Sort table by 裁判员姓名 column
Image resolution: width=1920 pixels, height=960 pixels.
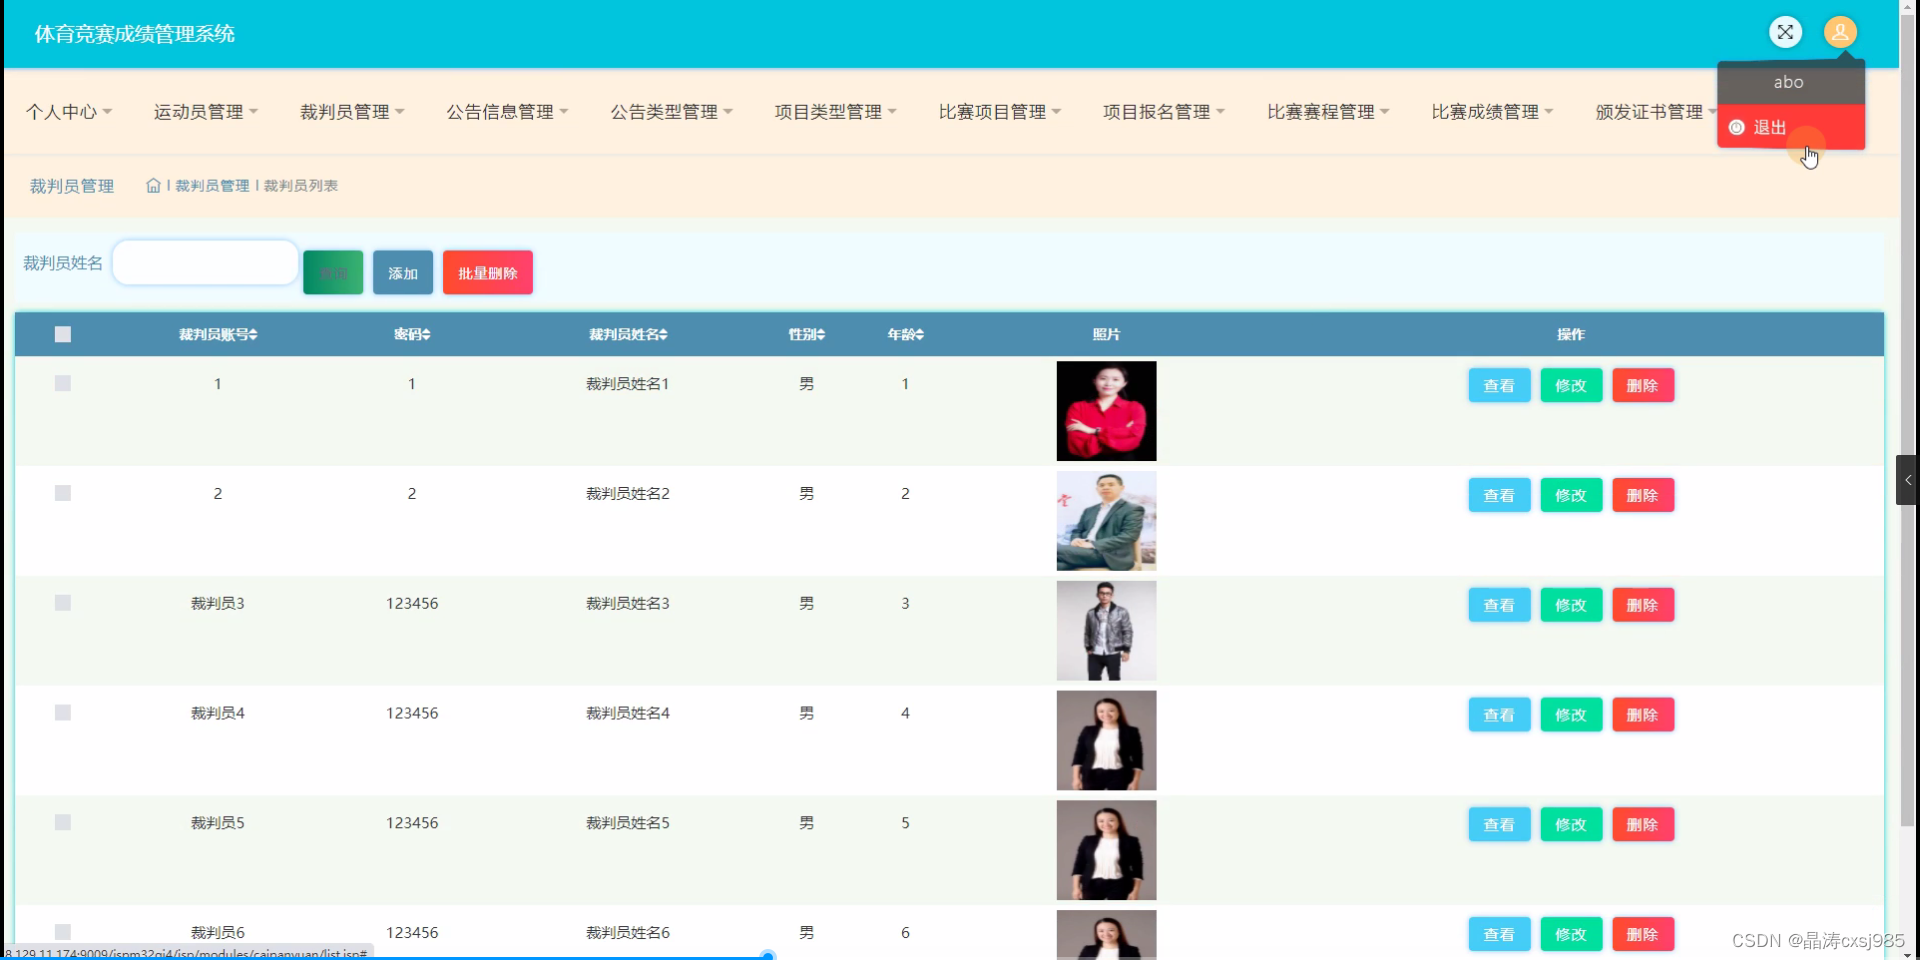tap(628, 334)
